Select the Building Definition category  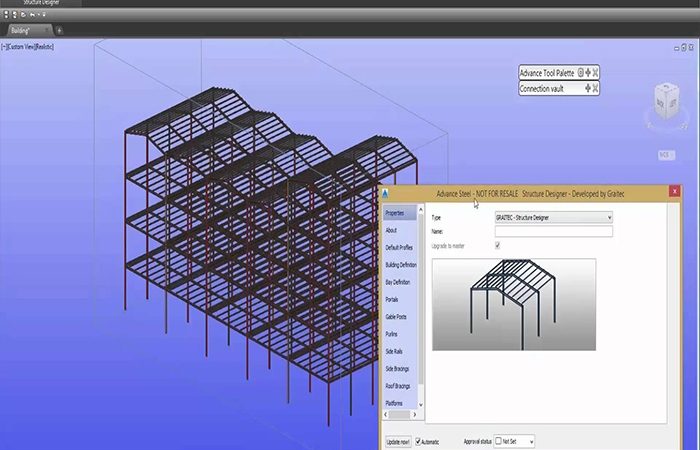(x=401, y=264)
